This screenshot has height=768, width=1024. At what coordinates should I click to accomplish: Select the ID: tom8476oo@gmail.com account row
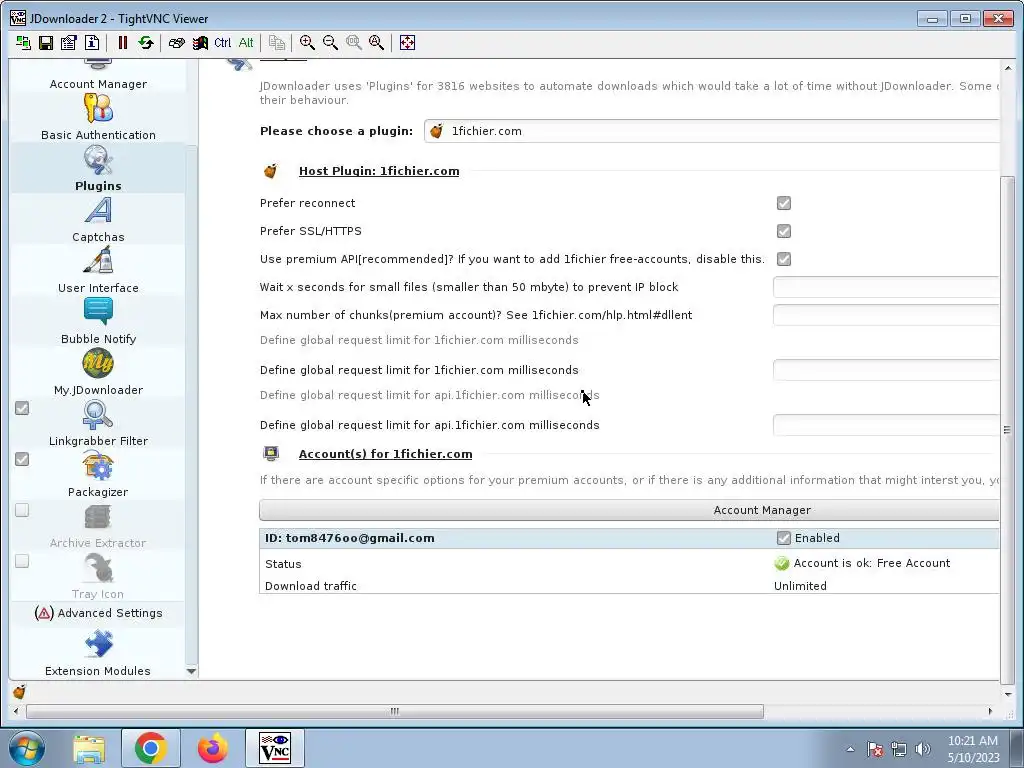630,538
